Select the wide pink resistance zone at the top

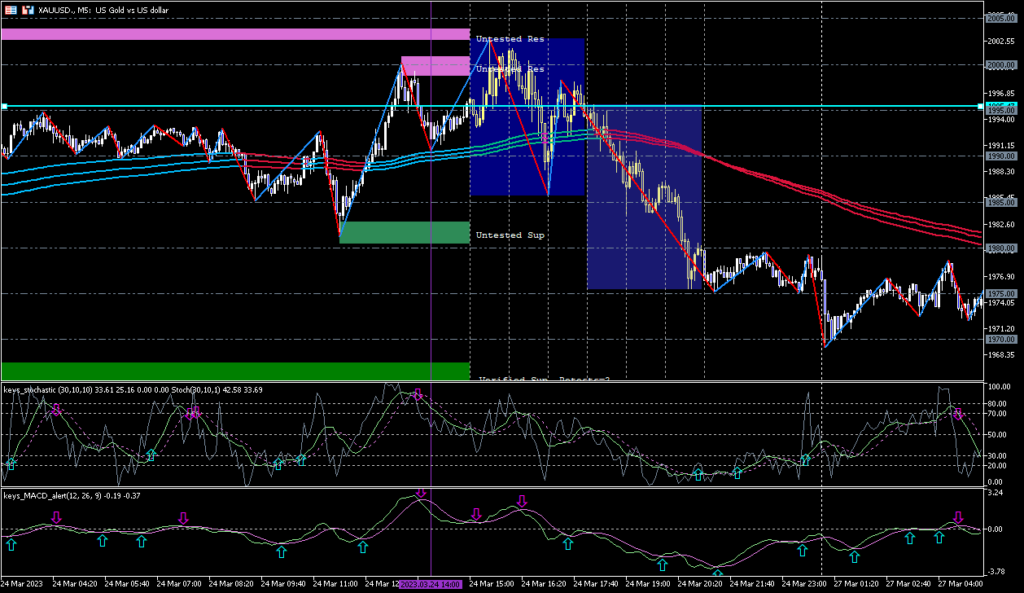pos(235,34)
